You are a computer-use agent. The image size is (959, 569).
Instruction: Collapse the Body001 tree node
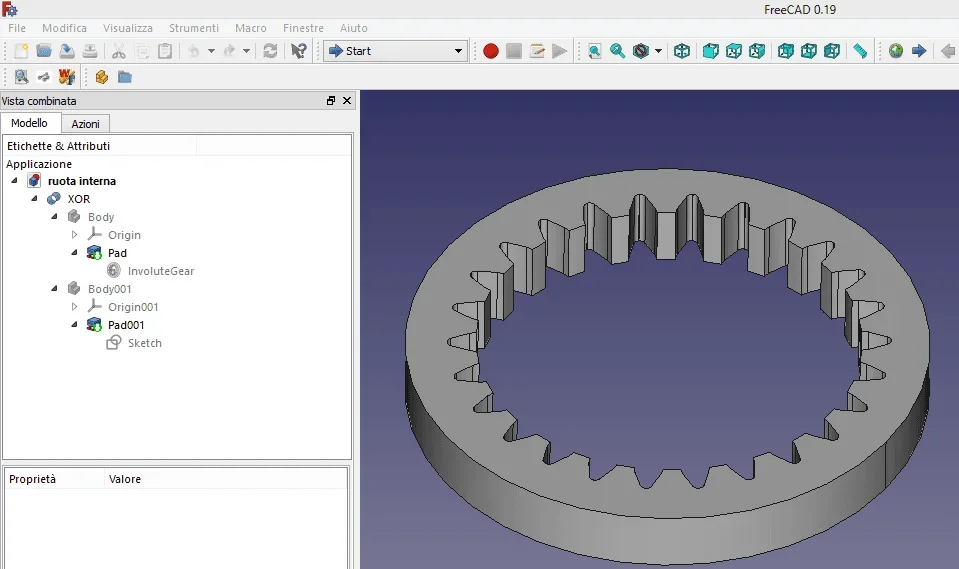pyautogui.click(x=54, y=288)
